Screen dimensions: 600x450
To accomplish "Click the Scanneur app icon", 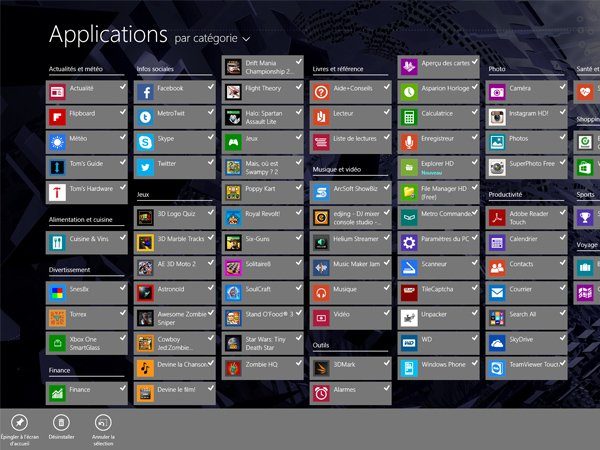I will click(409, 268).
